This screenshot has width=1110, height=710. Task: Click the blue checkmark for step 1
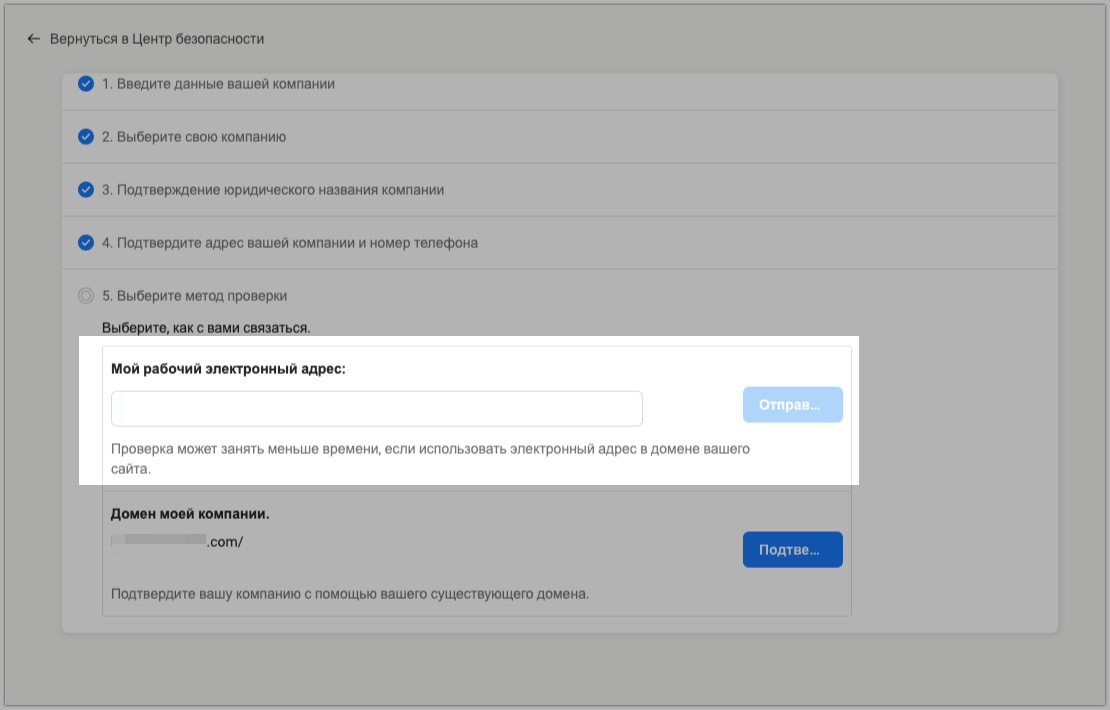[x=86, y=84]
